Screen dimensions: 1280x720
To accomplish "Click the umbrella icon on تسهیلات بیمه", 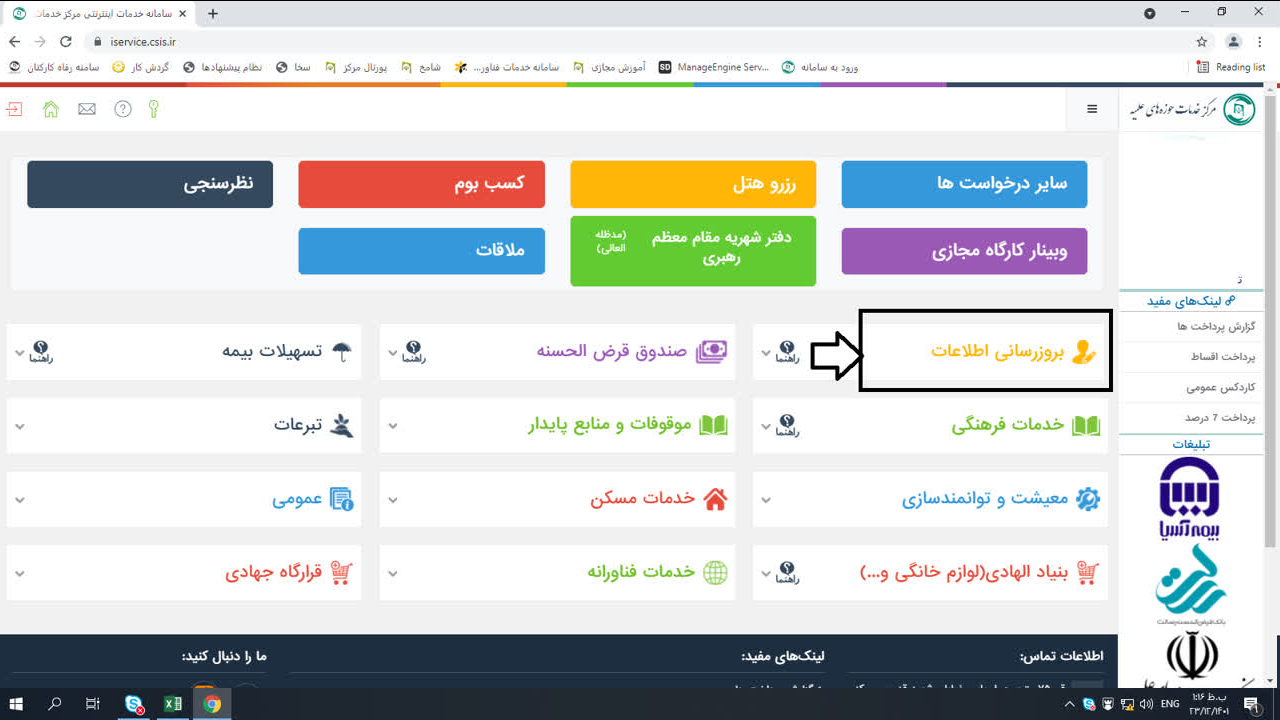I will [340, 350].
